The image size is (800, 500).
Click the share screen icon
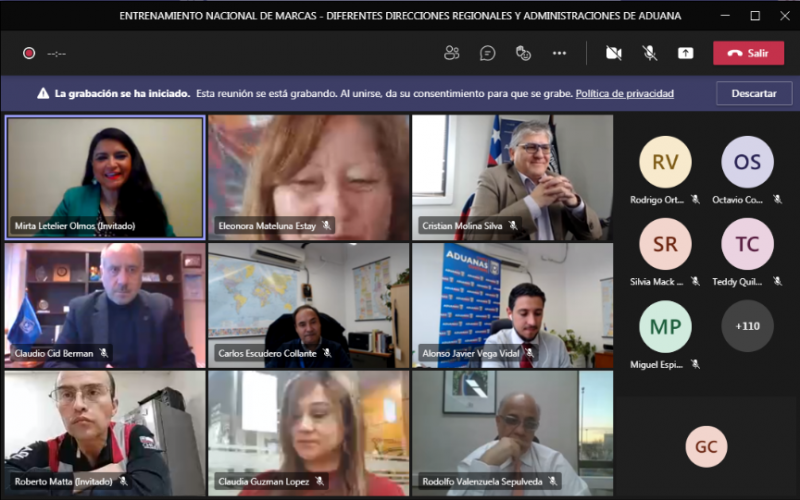click(x=685, y=53)
